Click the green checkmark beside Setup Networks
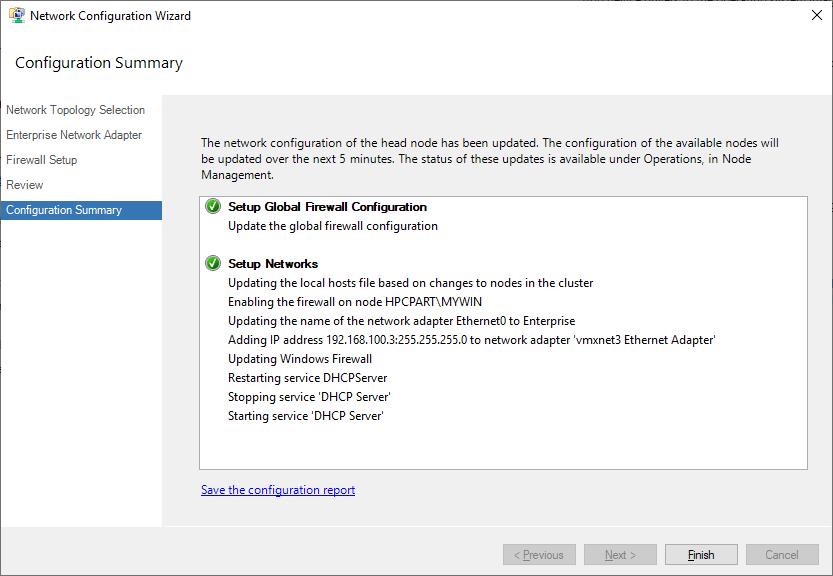 pyautogui.click(x=213, y=263)
